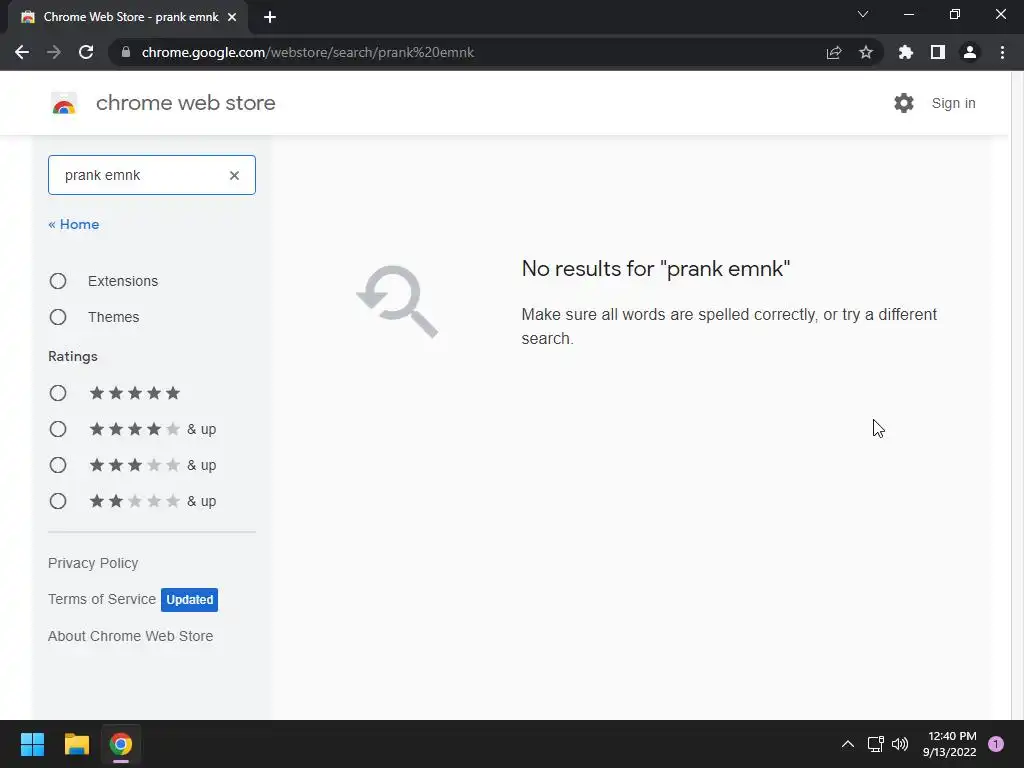Filter by four stars & up
This screenshot has width=1024, height=768.
[58, 429]
